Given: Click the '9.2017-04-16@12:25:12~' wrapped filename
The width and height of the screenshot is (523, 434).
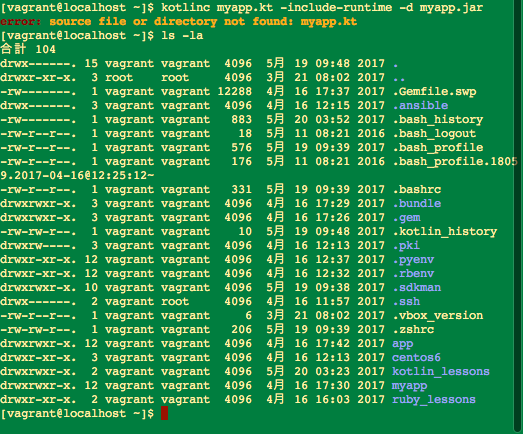Looking at the screenshot, I should tap(77, 175).
